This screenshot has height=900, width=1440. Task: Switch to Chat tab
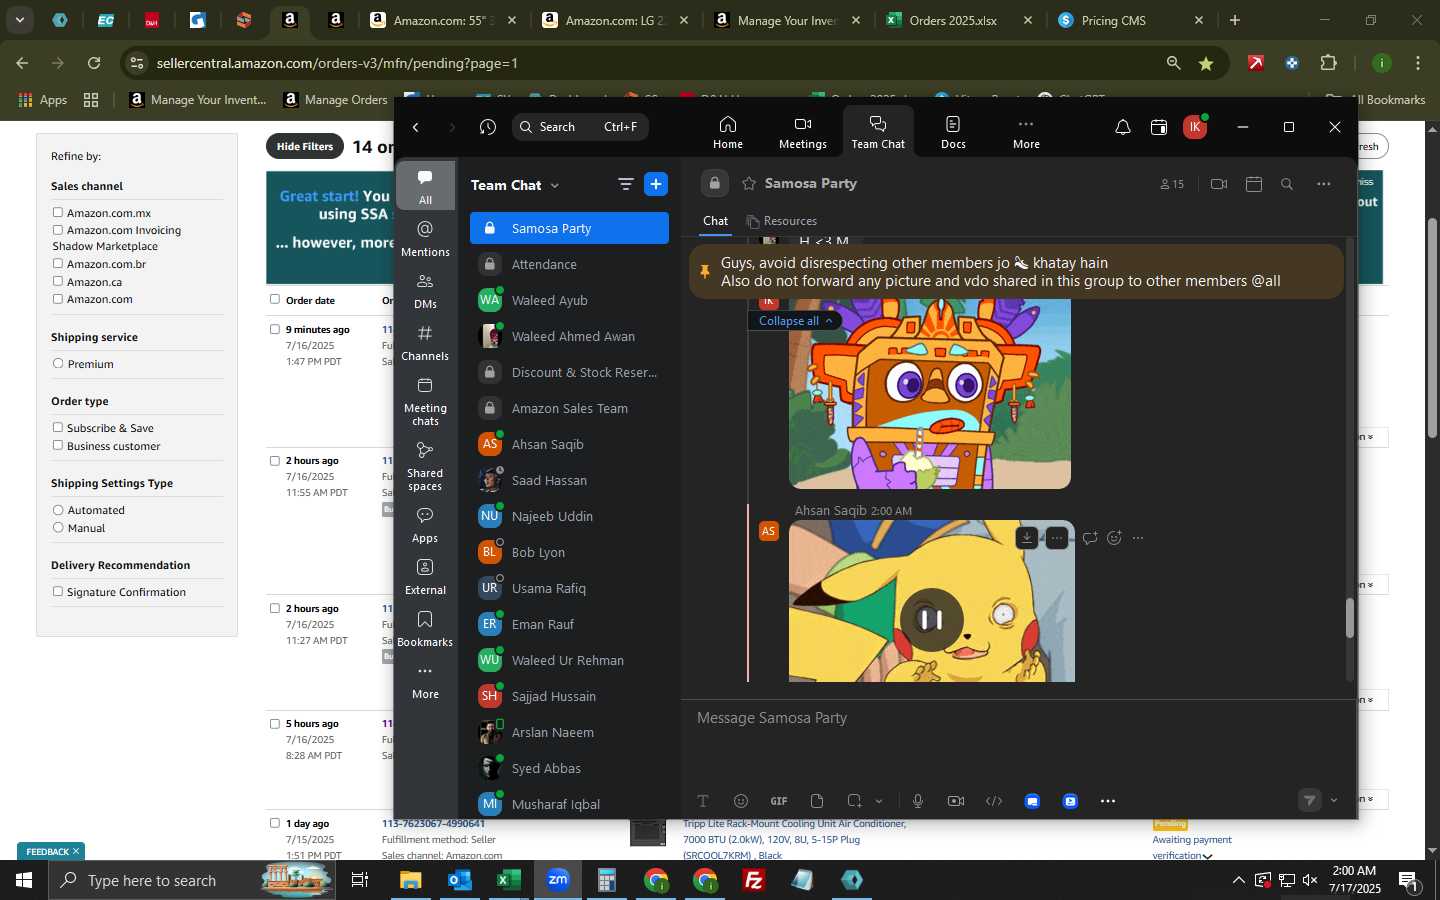[x=716, y=221]
